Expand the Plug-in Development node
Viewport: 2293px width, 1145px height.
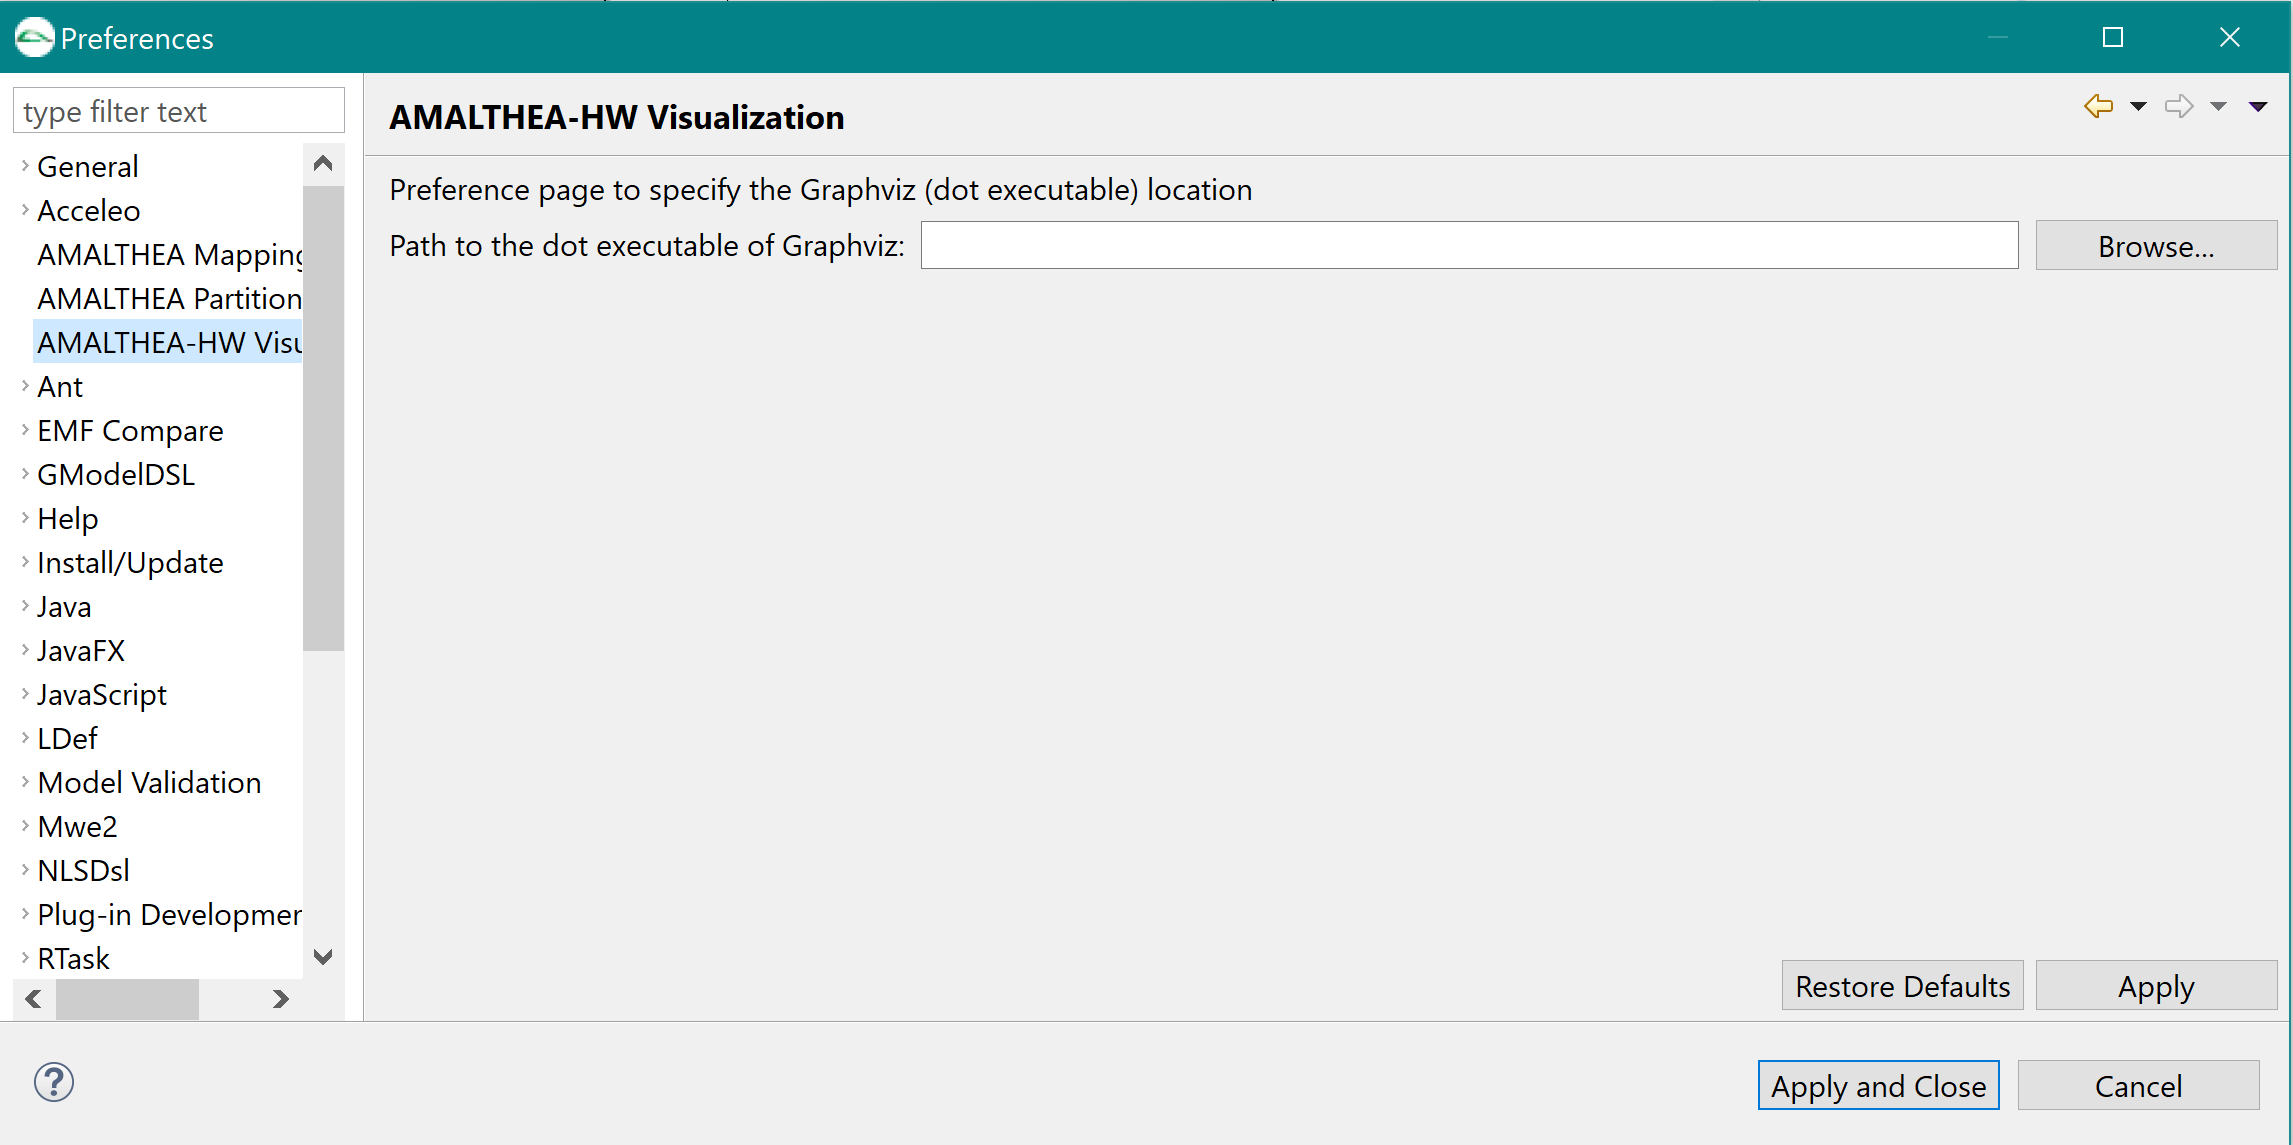click(x=25, y=914)
